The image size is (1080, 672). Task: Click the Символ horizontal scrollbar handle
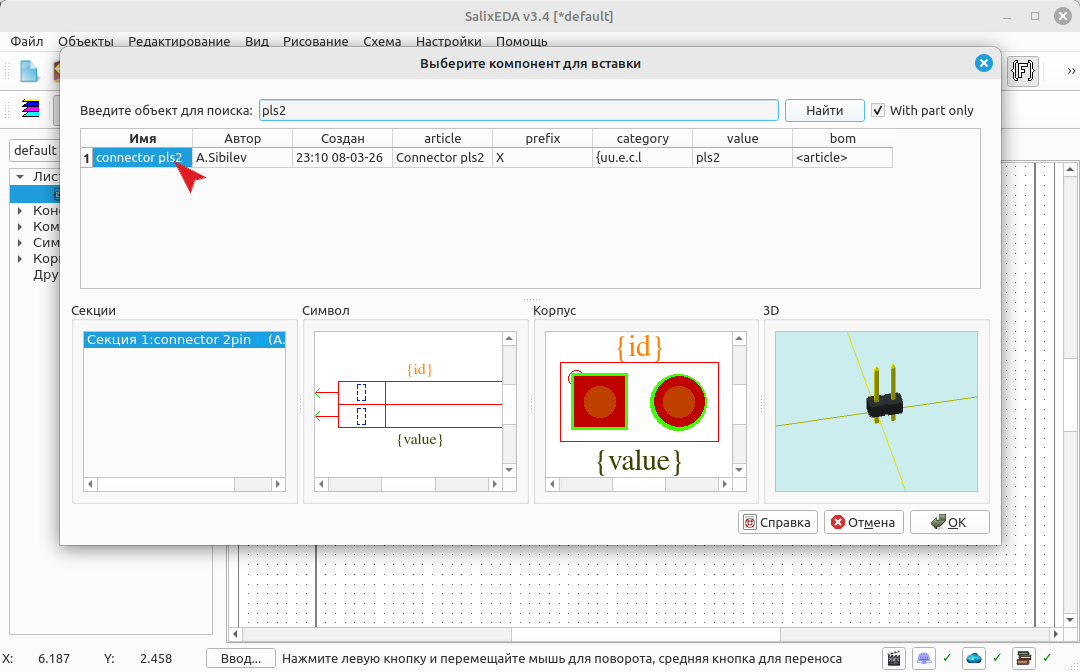408,485
